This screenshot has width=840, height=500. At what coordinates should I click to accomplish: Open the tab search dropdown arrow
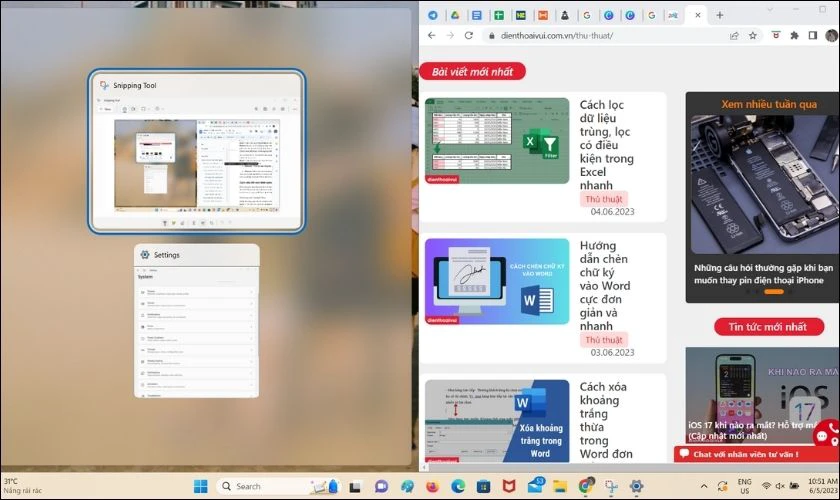point(770,10)
